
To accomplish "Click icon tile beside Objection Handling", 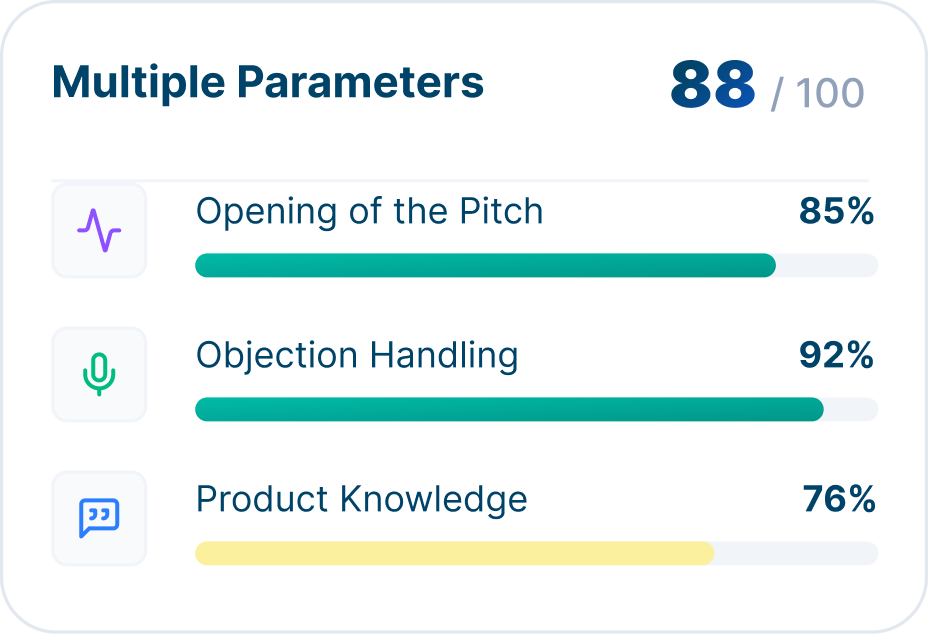I will [x=99, y=374].
